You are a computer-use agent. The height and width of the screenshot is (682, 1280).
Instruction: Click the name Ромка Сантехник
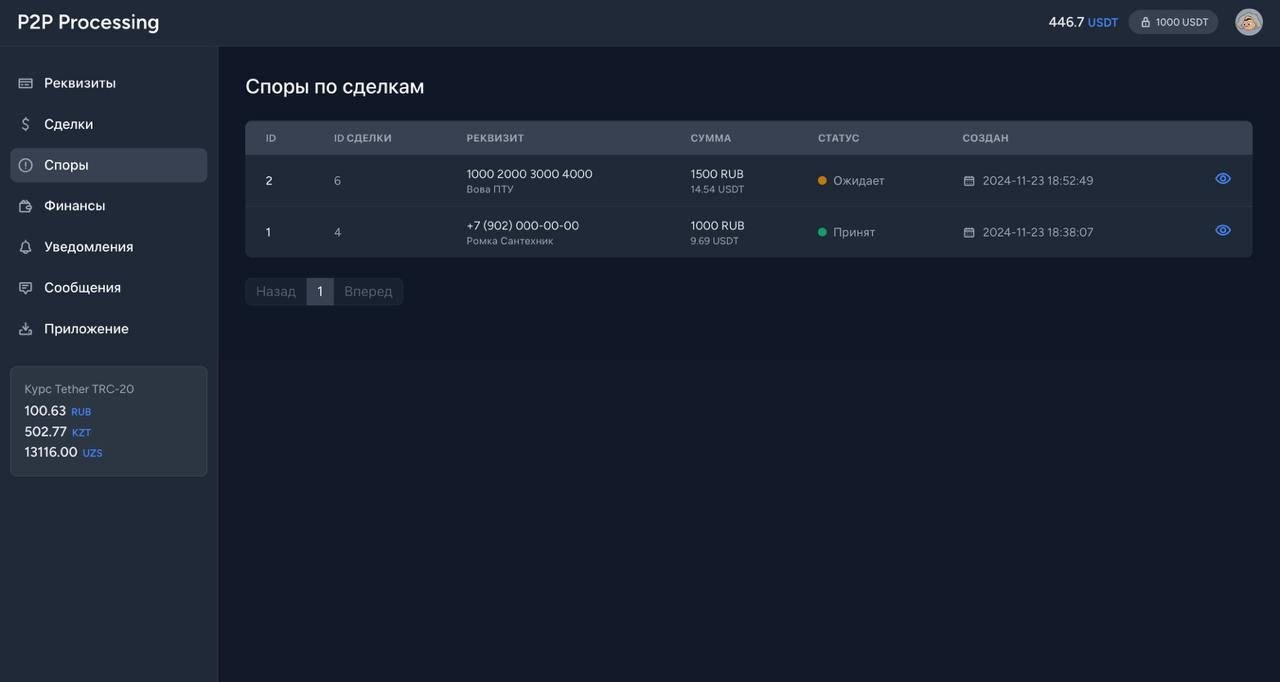click(510, 241)
